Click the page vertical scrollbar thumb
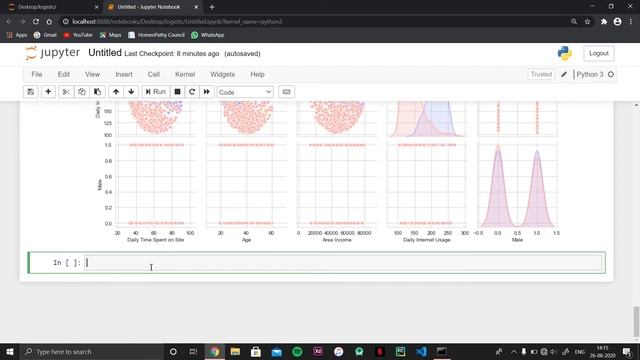The height and width of the screenshot is (360, 640). tap(636, 322)
